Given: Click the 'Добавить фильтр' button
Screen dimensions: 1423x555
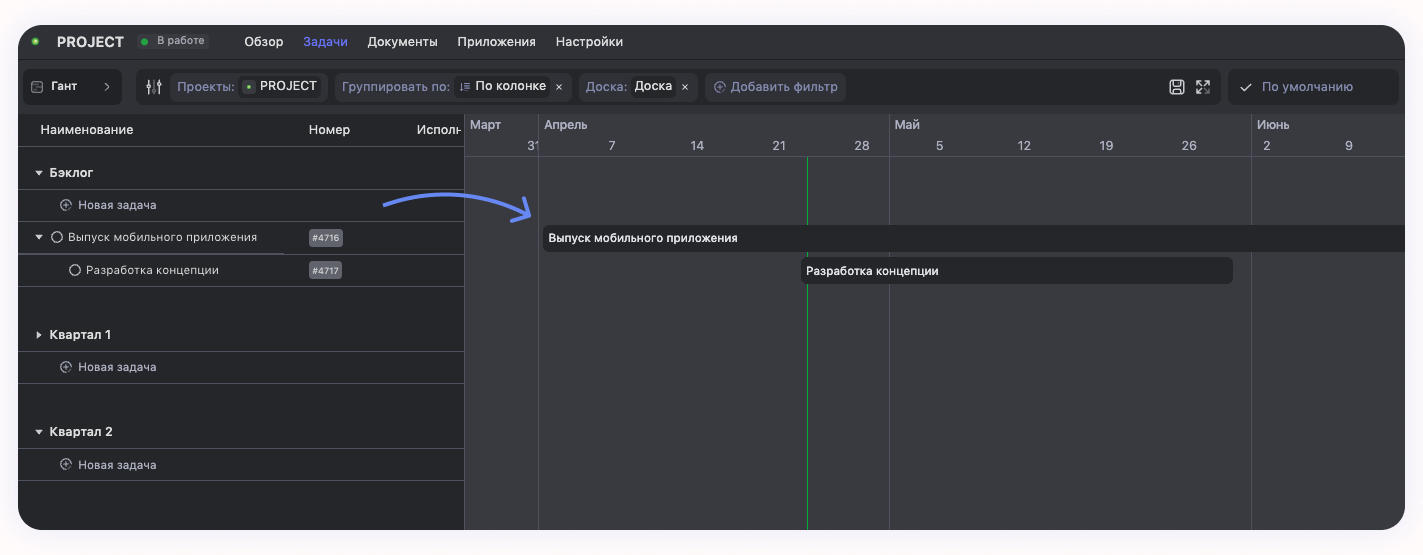Looking at the screenshot, I should click(x=775, y=87).
